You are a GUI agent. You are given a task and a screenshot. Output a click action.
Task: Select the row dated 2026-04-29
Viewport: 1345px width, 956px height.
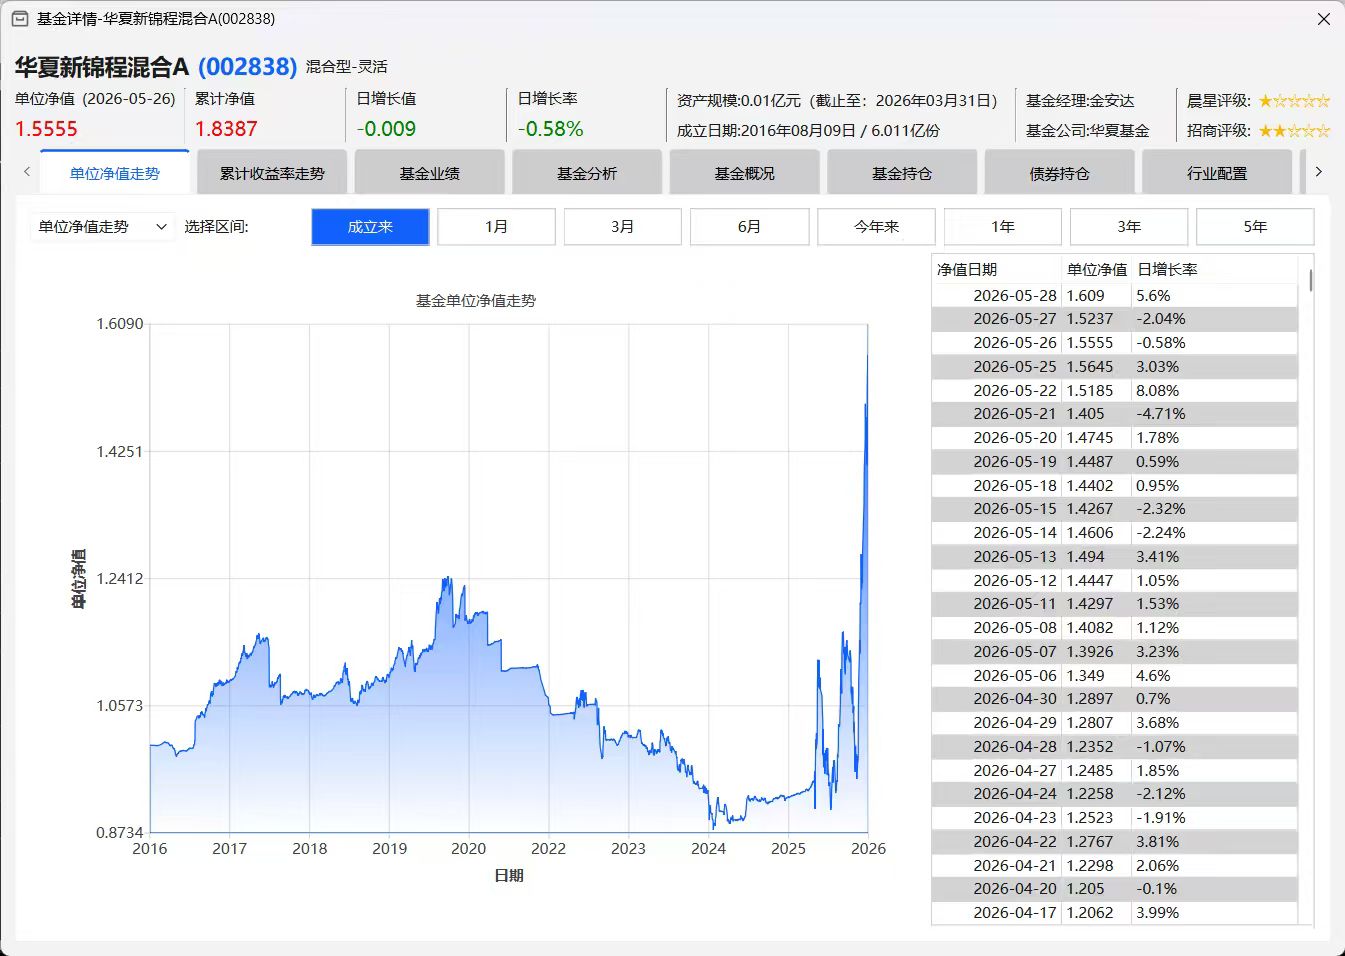click(1115, 723)
